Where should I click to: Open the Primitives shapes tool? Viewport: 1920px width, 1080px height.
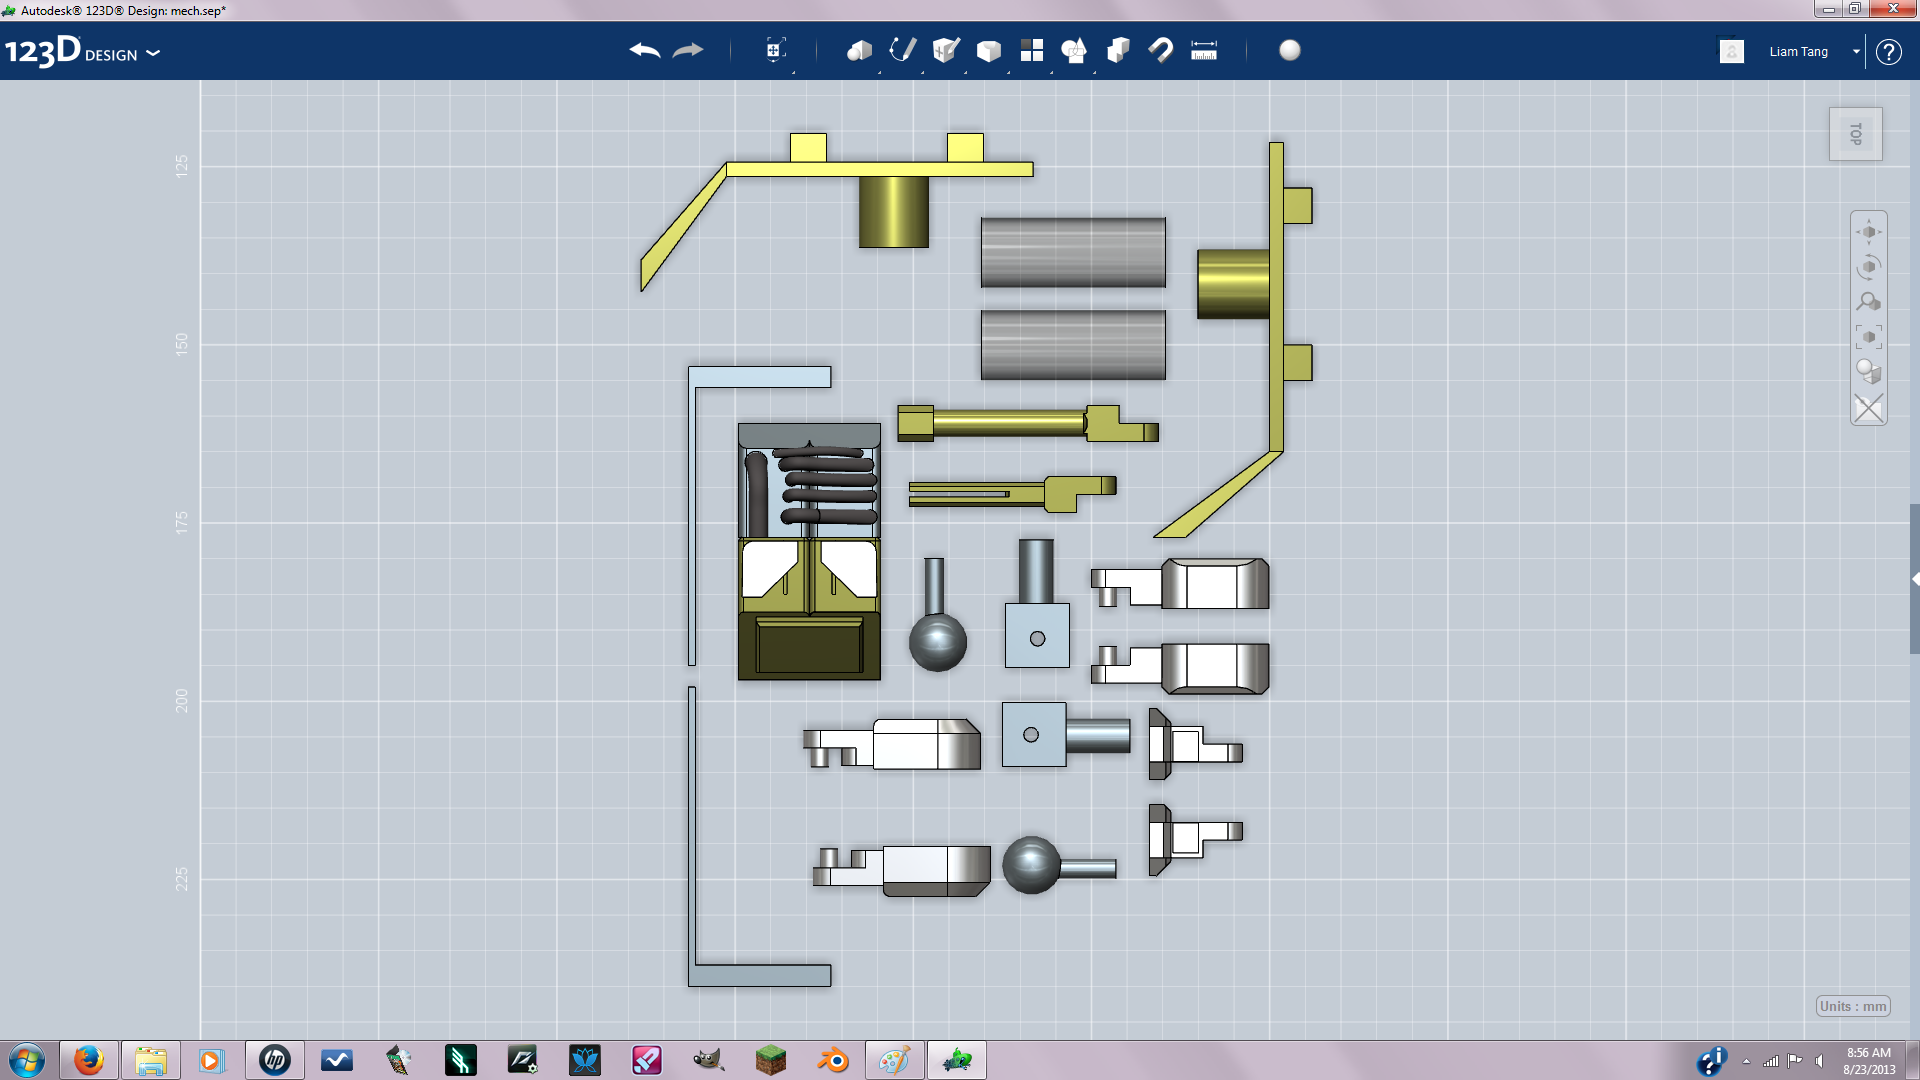859,50
